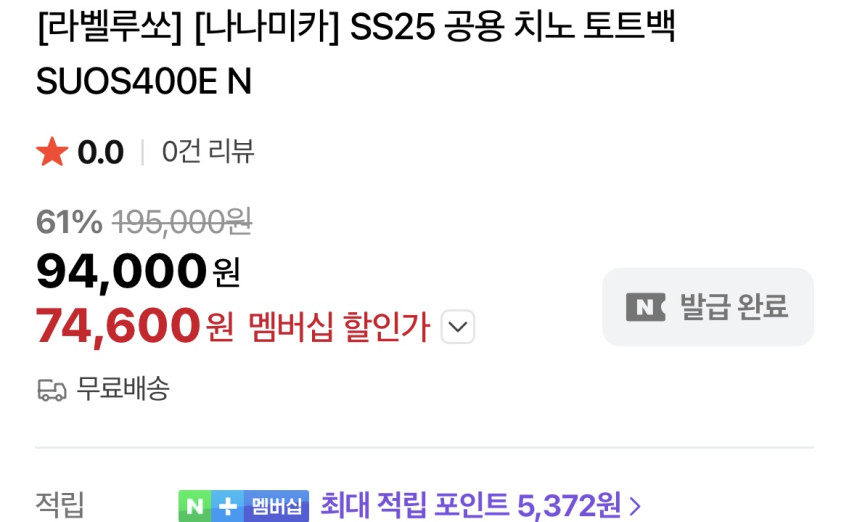Viewport: 849px width, 522px height.
Task: Open the 0건 리뷰 link
Action: (208, 152)
